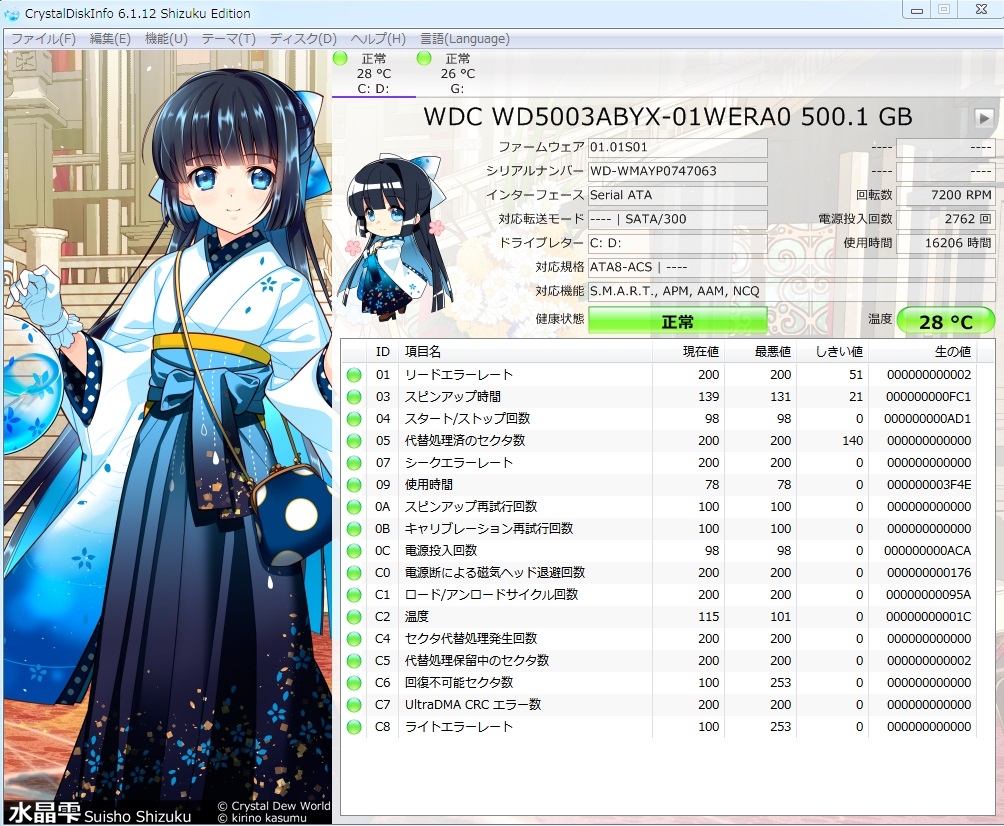The height and width of the screenshot is (826, 1004).
Task: Open the ディスク(D) menu
Action: [303, 38]
